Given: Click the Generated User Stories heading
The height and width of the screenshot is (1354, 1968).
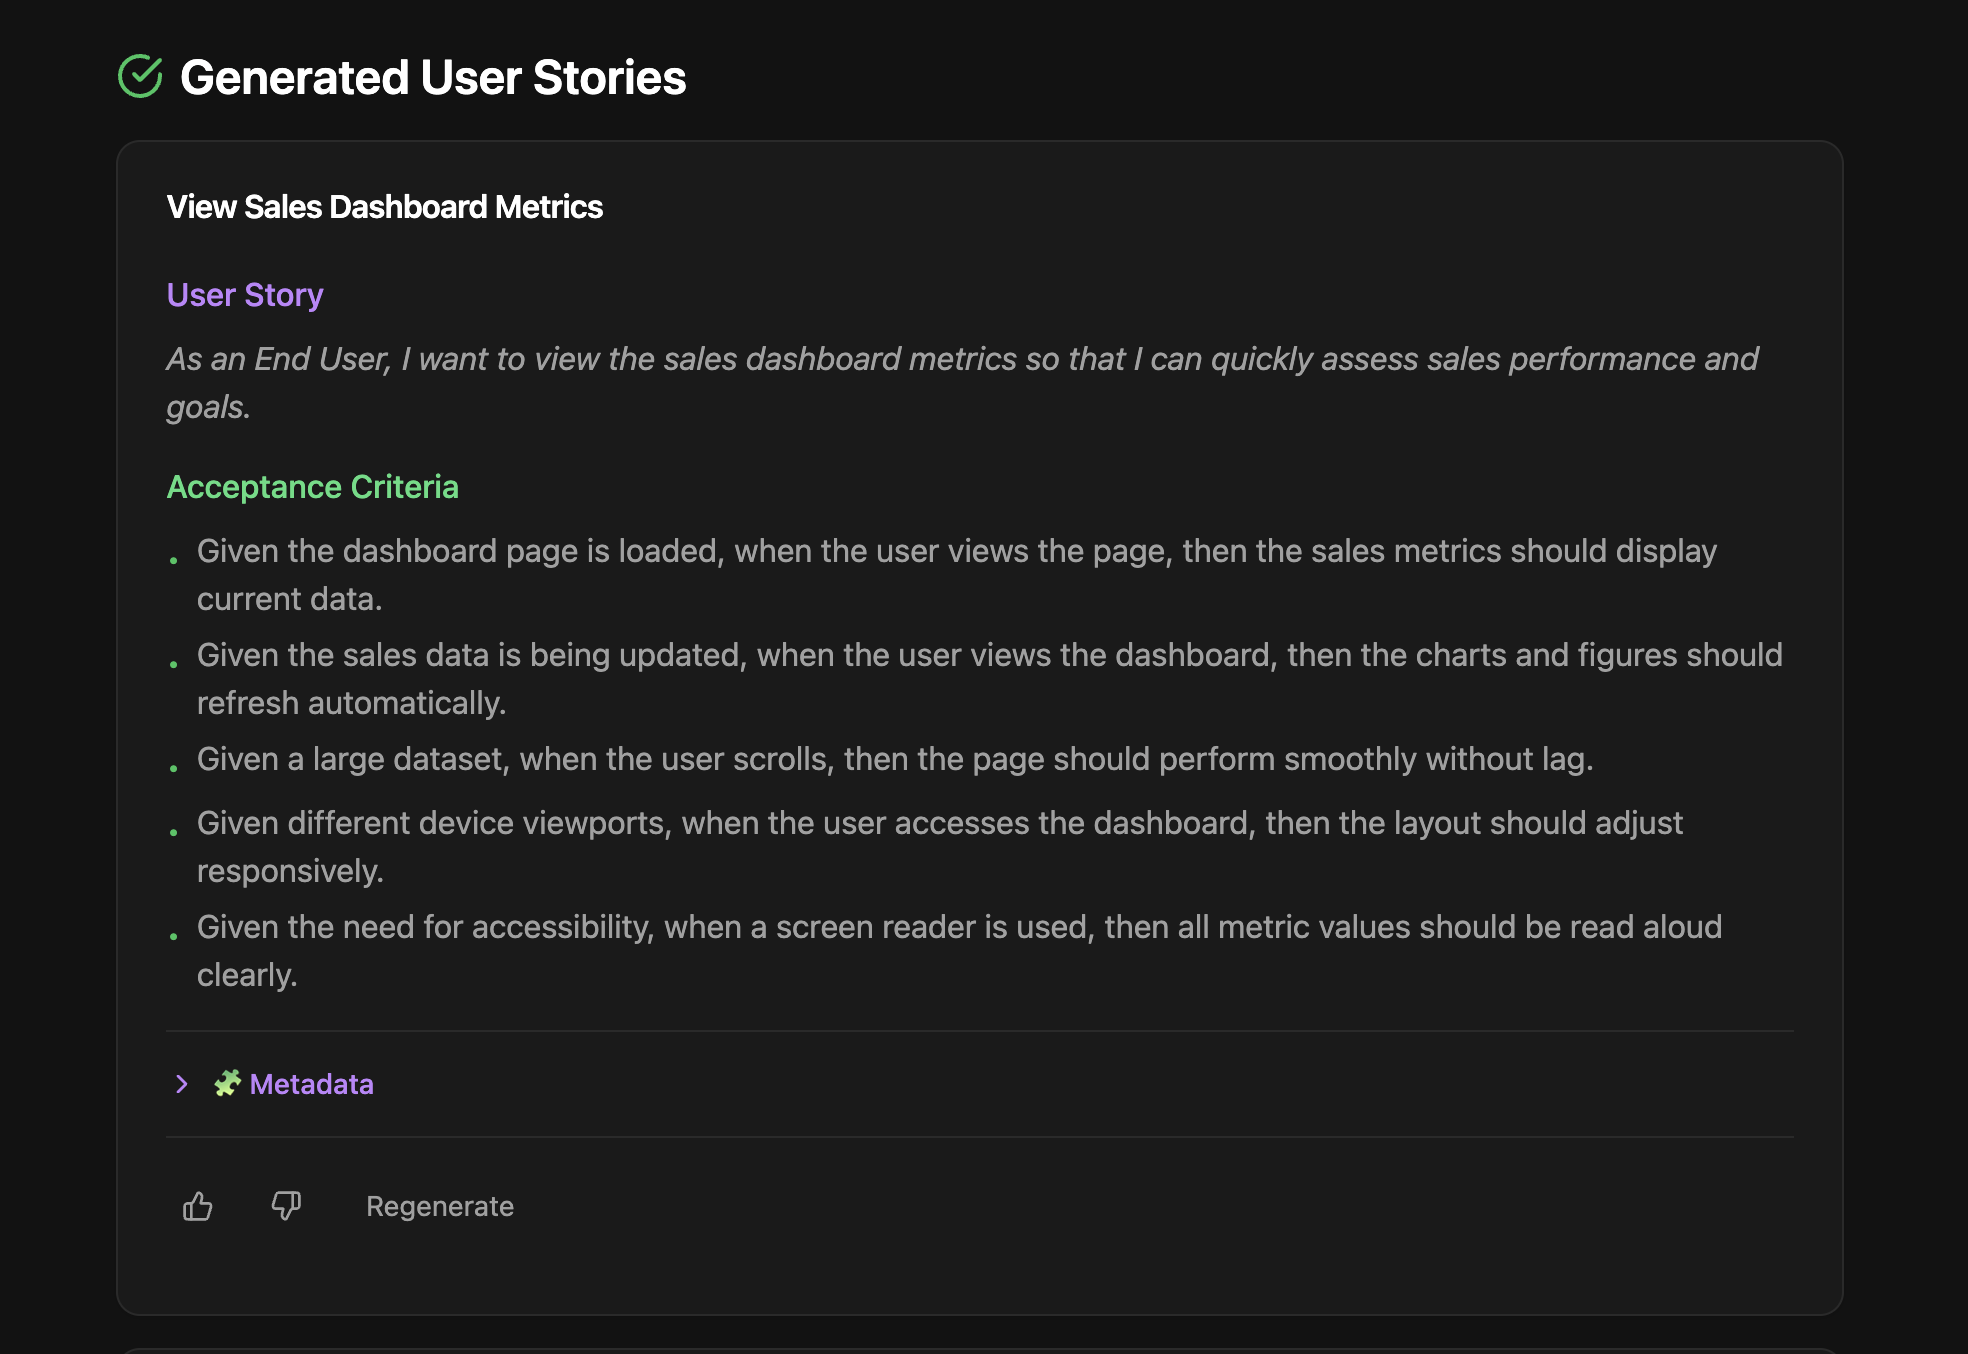Looking at the screenshot, I should pyautogui.click(x=432, y=77).
